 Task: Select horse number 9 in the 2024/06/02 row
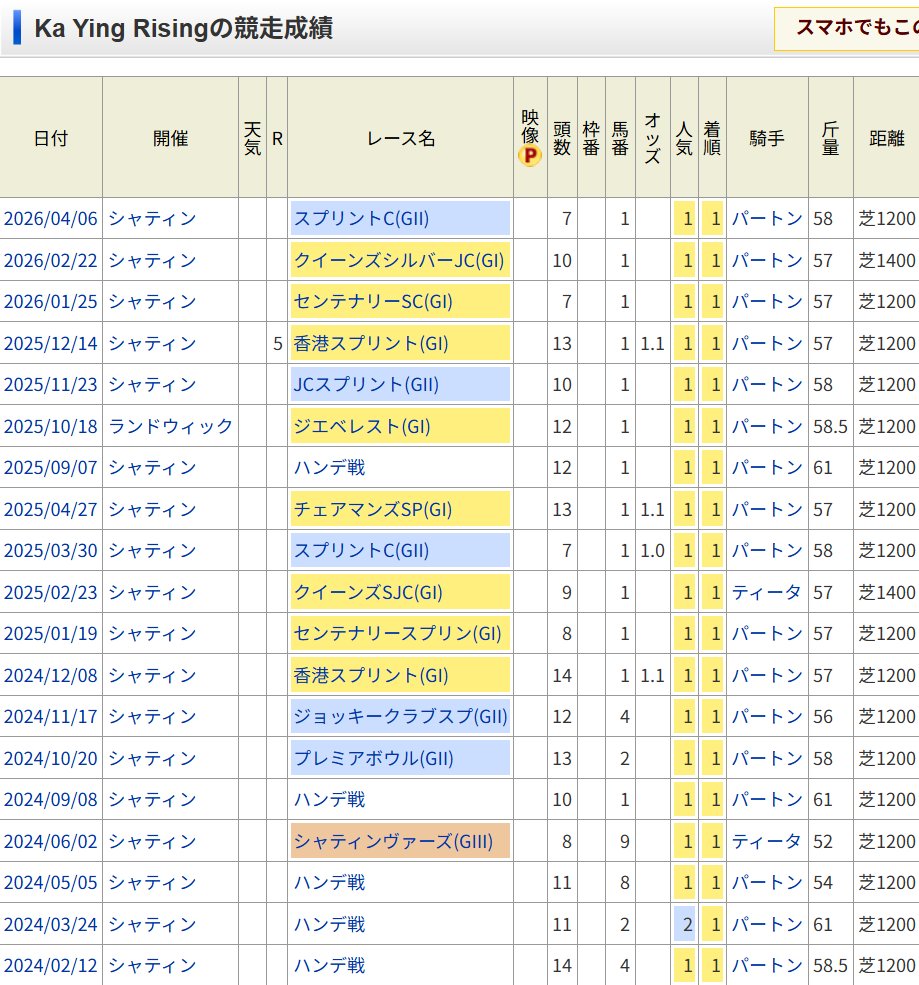tap(624, 841)
